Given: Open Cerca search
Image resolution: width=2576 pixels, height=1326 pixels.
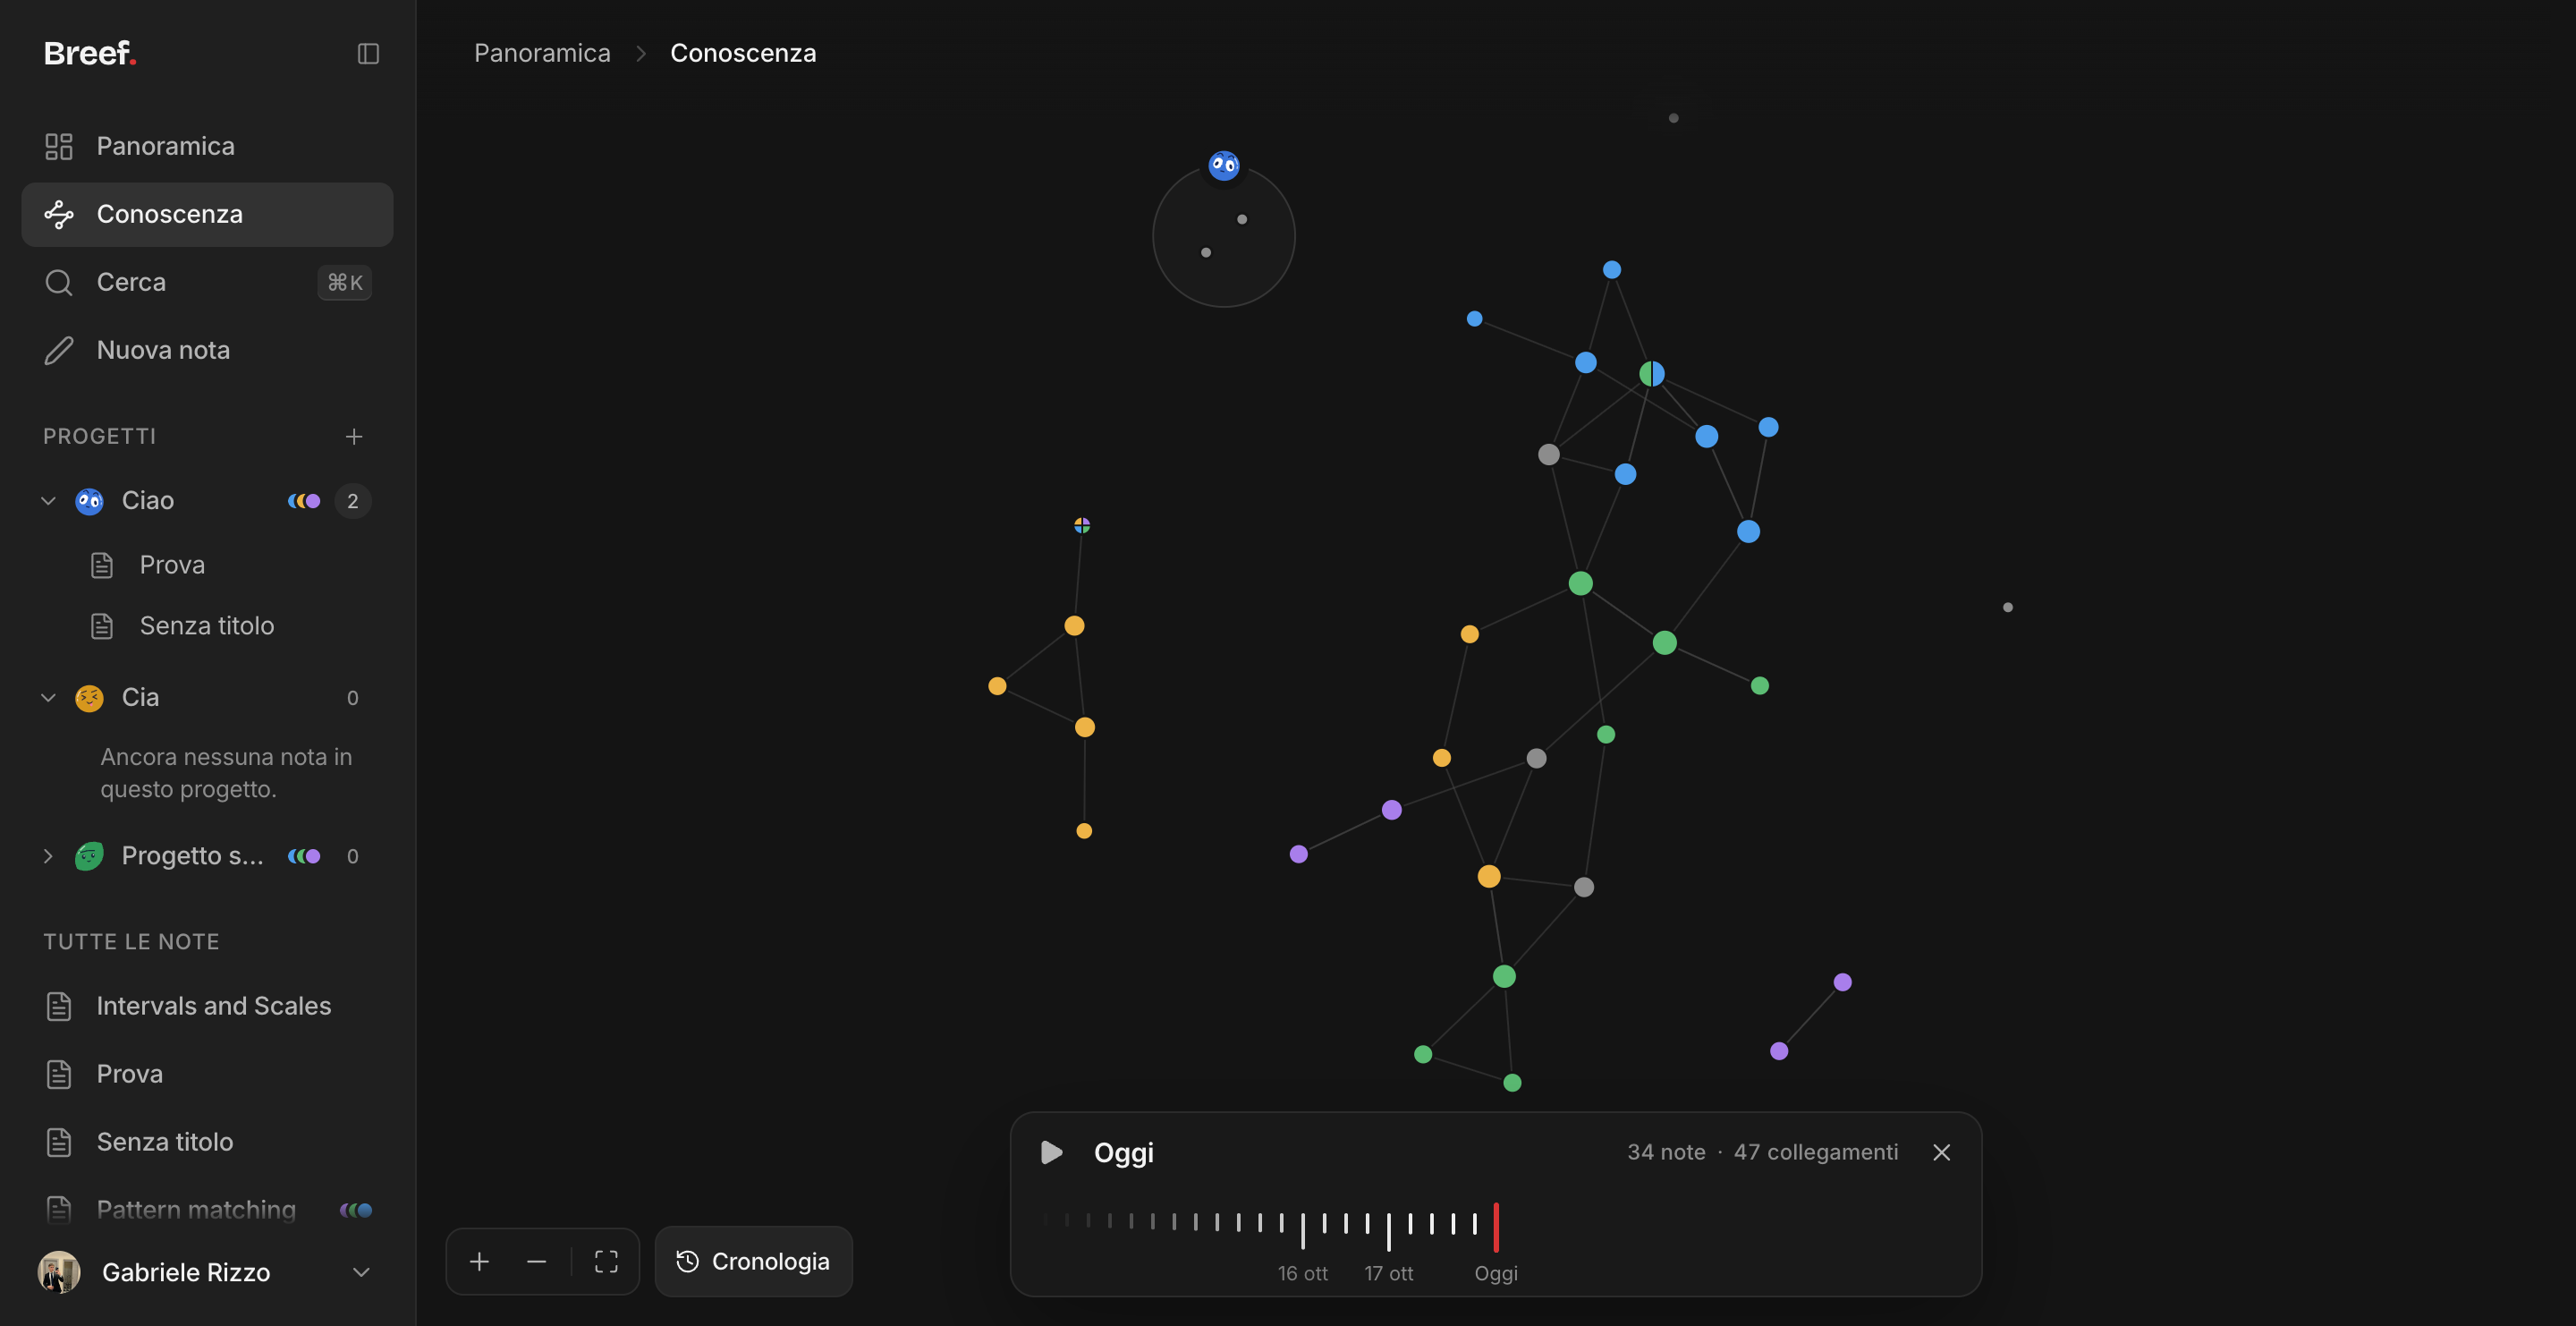Looking at the screenshot, I should [x=207, y=282].
